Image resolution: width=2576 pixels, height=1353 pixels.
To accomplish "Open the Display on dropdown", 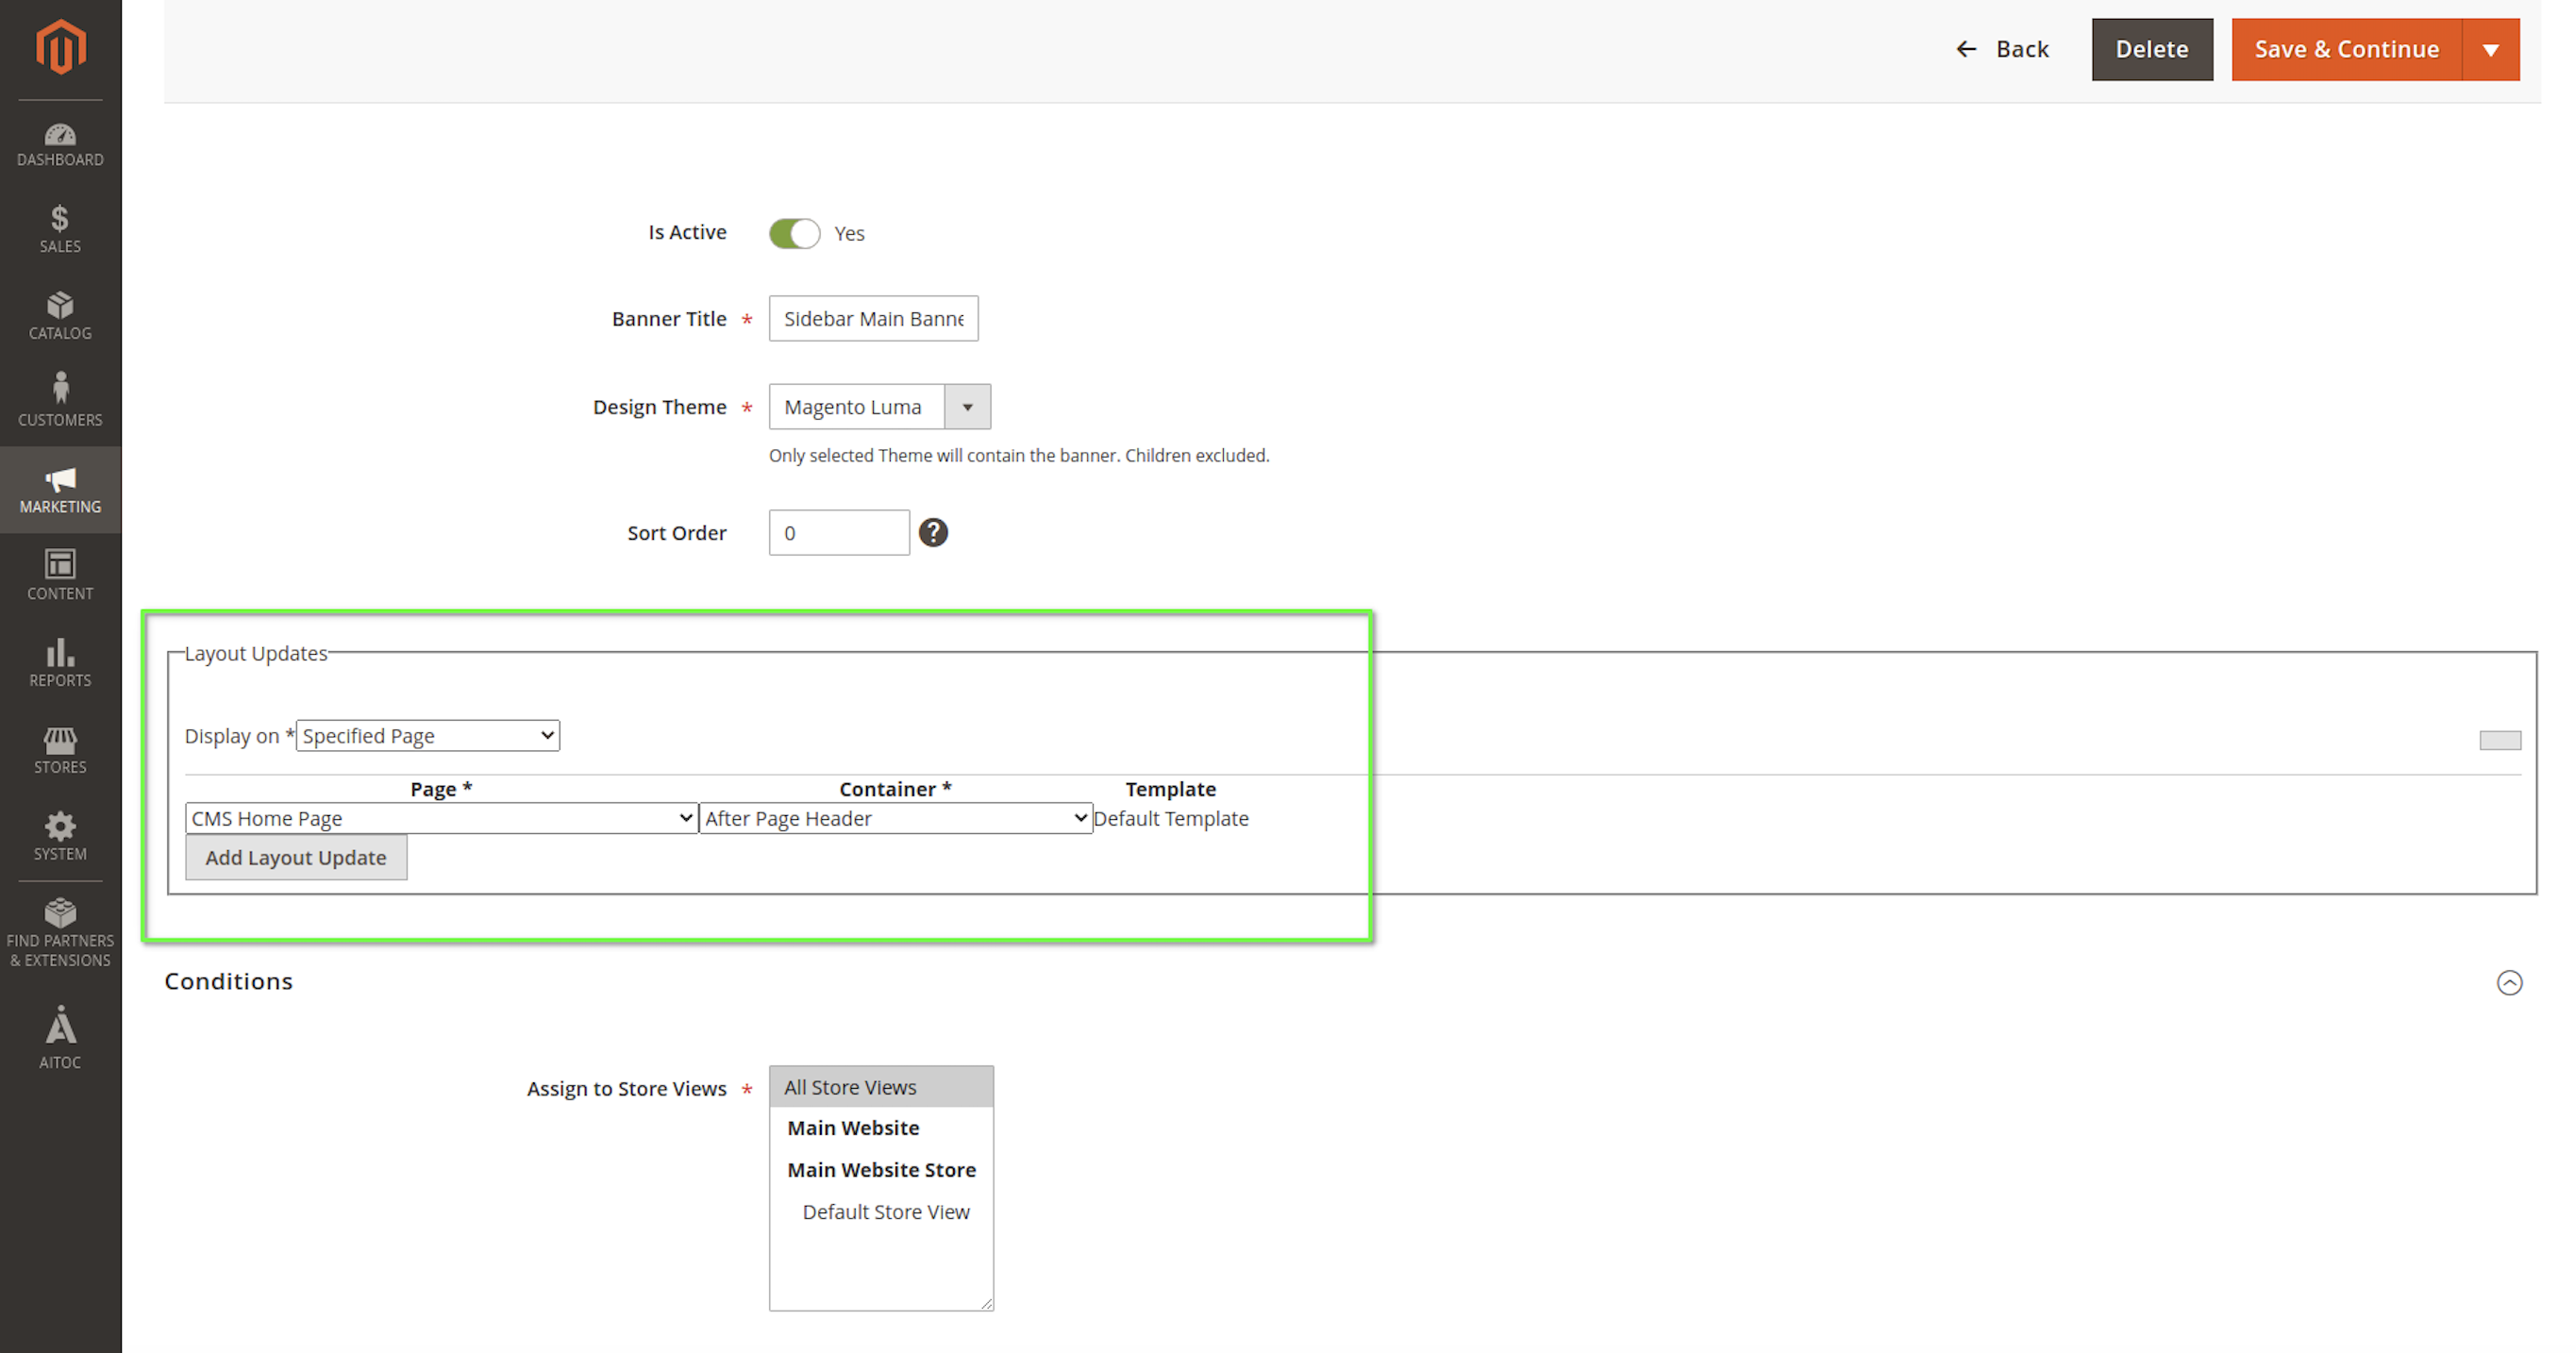I will click(428, 736).
